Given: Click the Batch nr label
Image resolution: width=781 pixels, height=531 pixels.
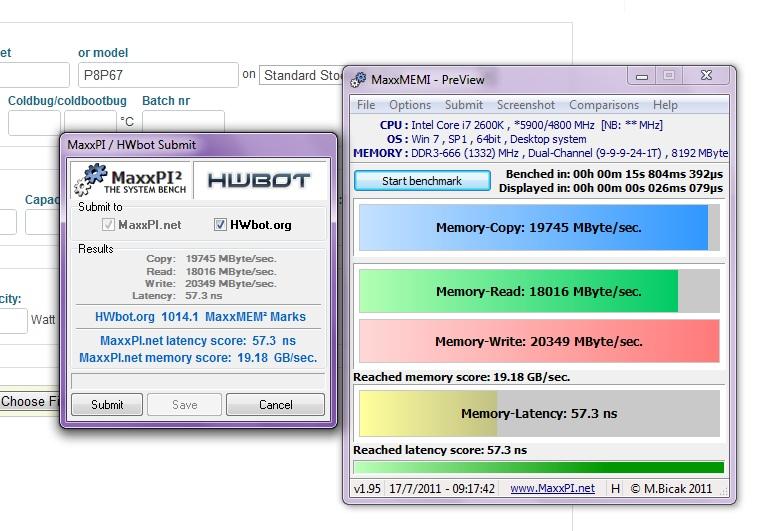Looking at the screenshot, I should click(166, 101).
